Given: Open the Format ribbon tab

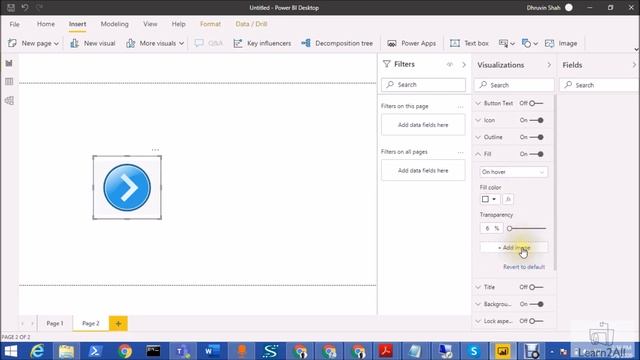Looking at the screenshot, I should click(210, 24).
